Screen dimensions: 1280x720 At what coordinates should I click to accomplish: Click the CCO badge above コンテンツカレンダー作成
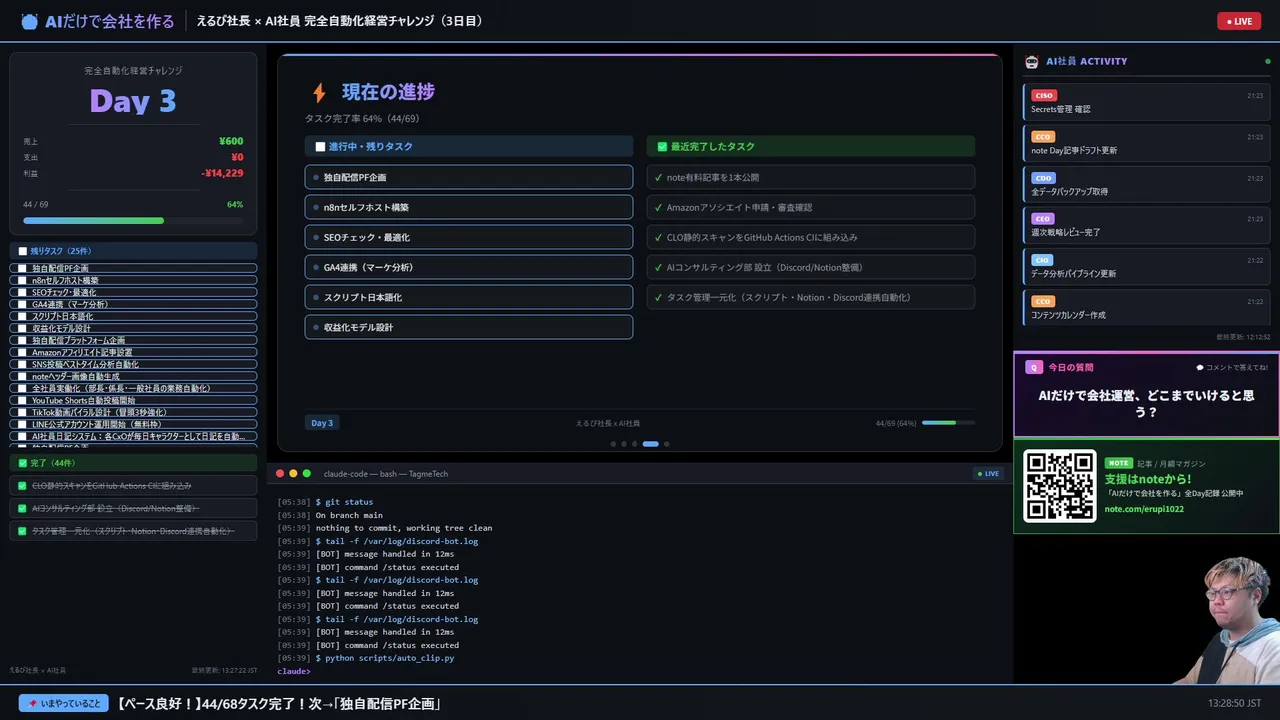tap(1043, 301)
